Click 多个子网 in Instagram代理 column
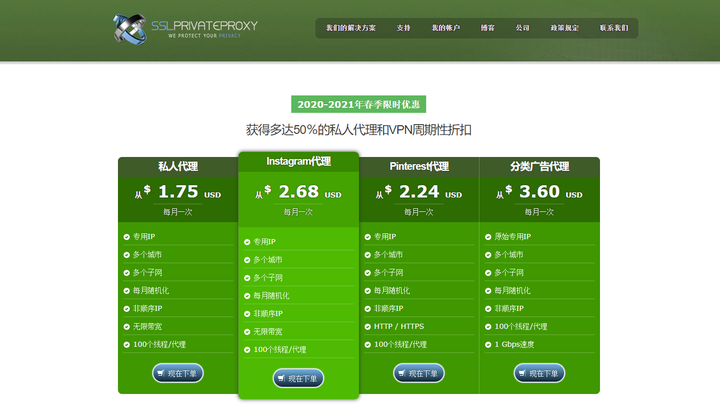720x414 pixels. [268, 278]
